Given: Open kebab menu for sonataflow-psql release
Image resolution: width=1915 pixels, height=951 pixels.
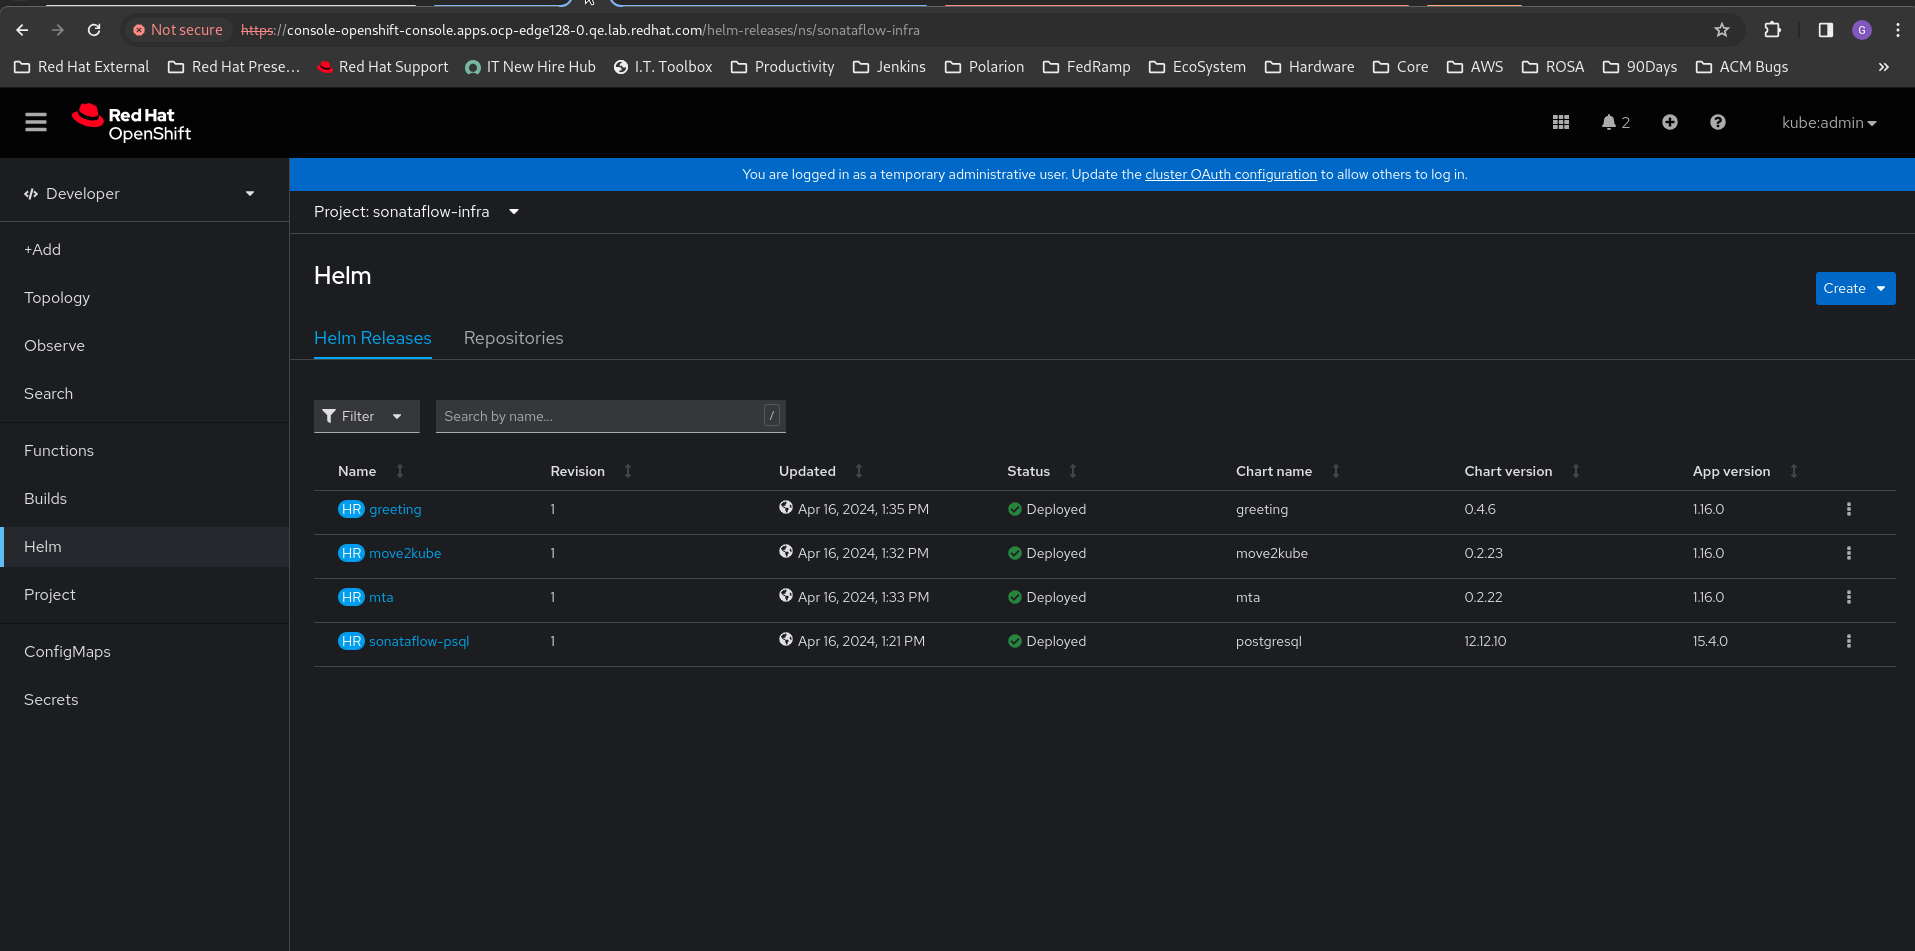Looking at the screenshot, I should click(1849, 641).
